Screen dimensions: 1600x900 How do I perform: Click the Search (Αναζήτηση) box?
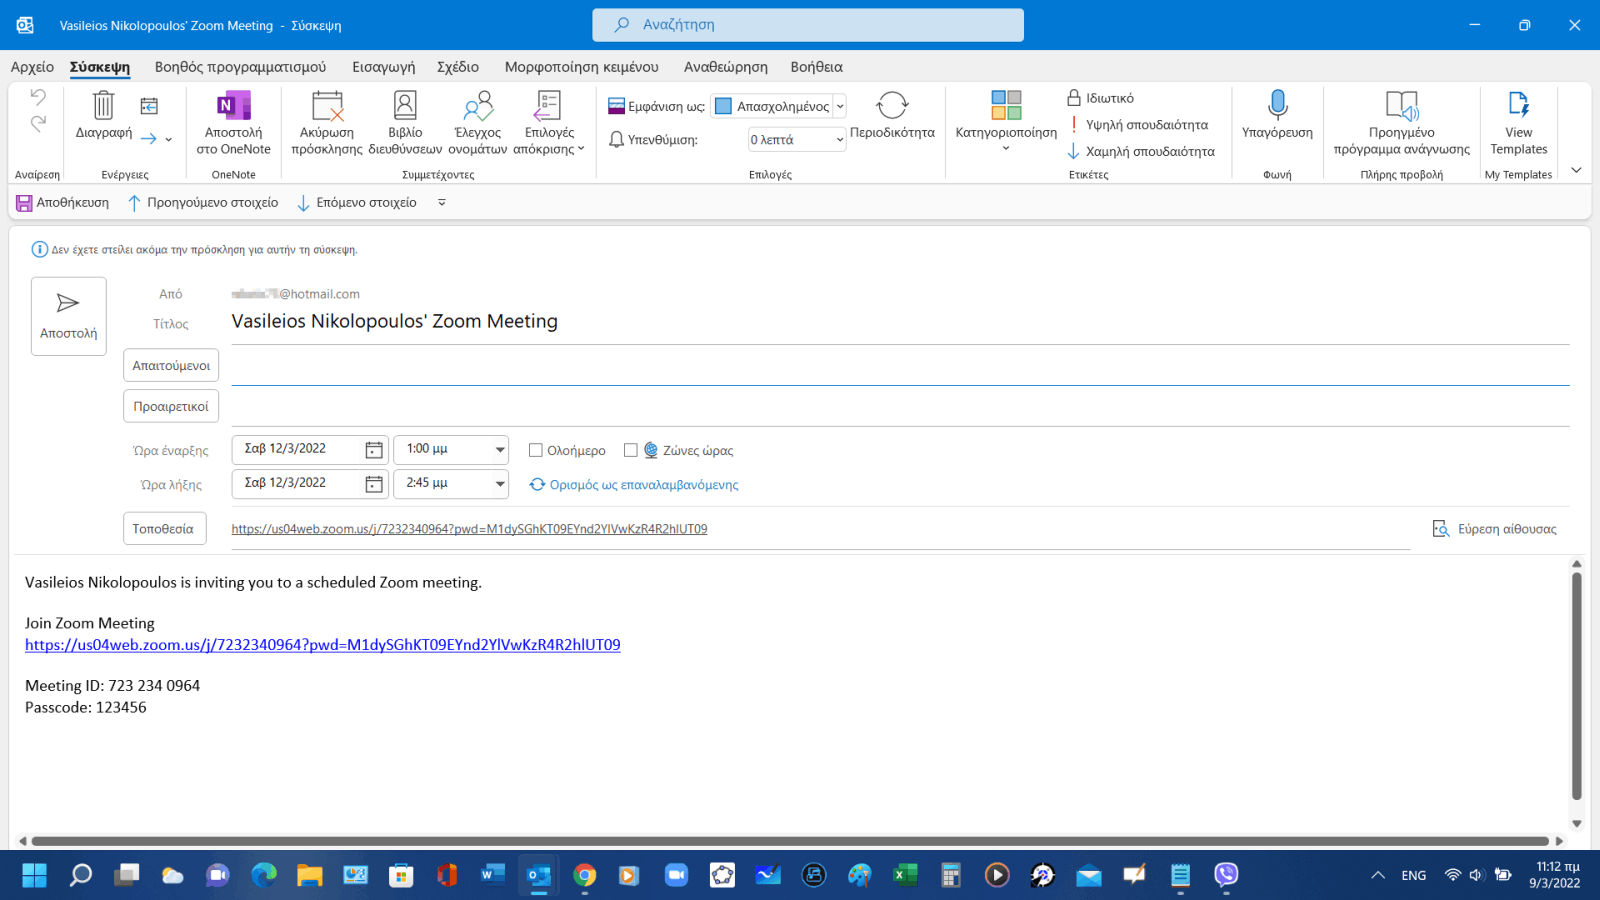(x=808, y=25)
